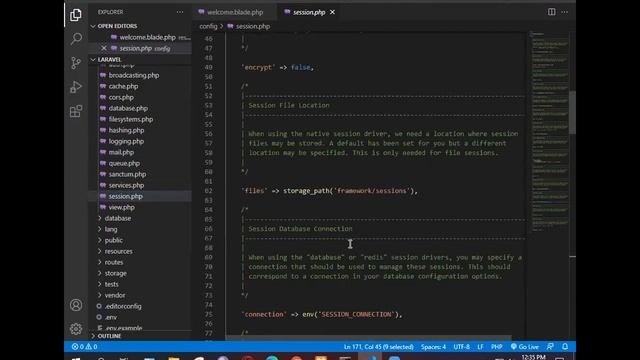Screen dimensions: 640x360
Task: Click cursor position Ln 171, Col 45
Action: point(378,347)
